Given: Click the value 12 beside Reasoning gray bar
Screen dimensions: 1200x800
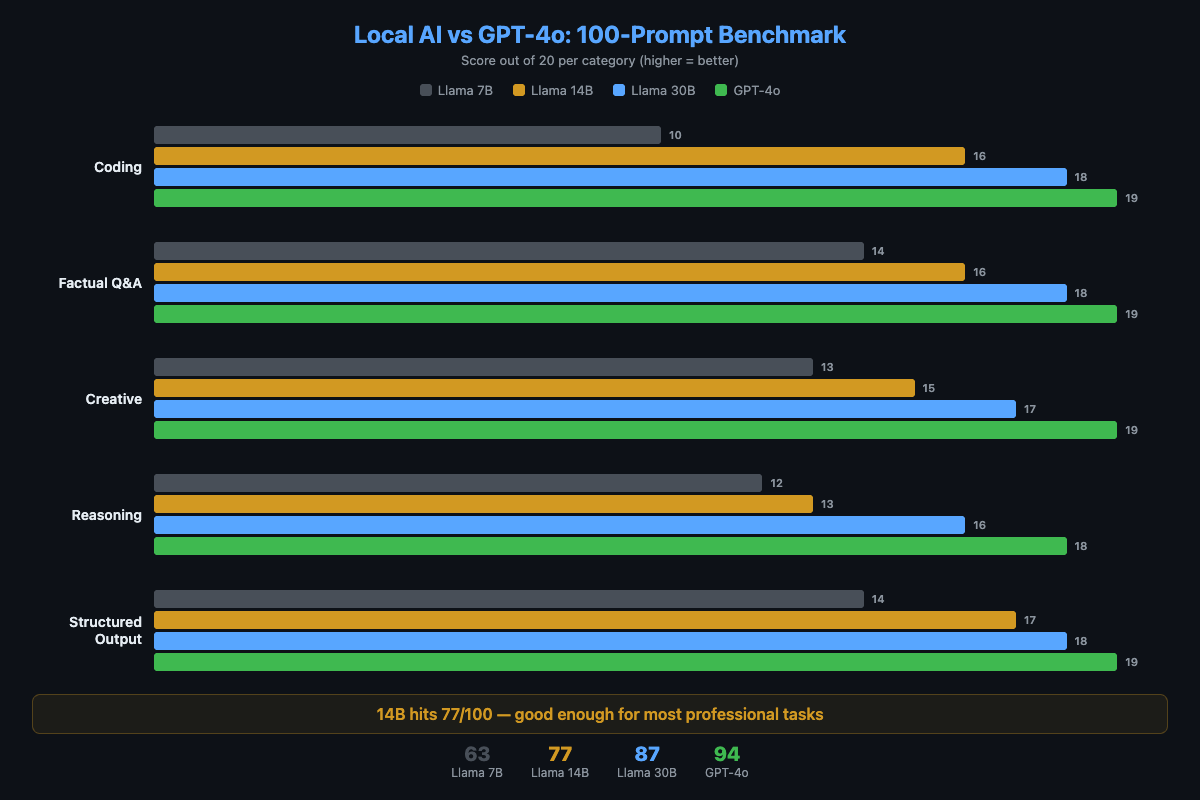Looking at the screenshot, I should tap(776, 483).
